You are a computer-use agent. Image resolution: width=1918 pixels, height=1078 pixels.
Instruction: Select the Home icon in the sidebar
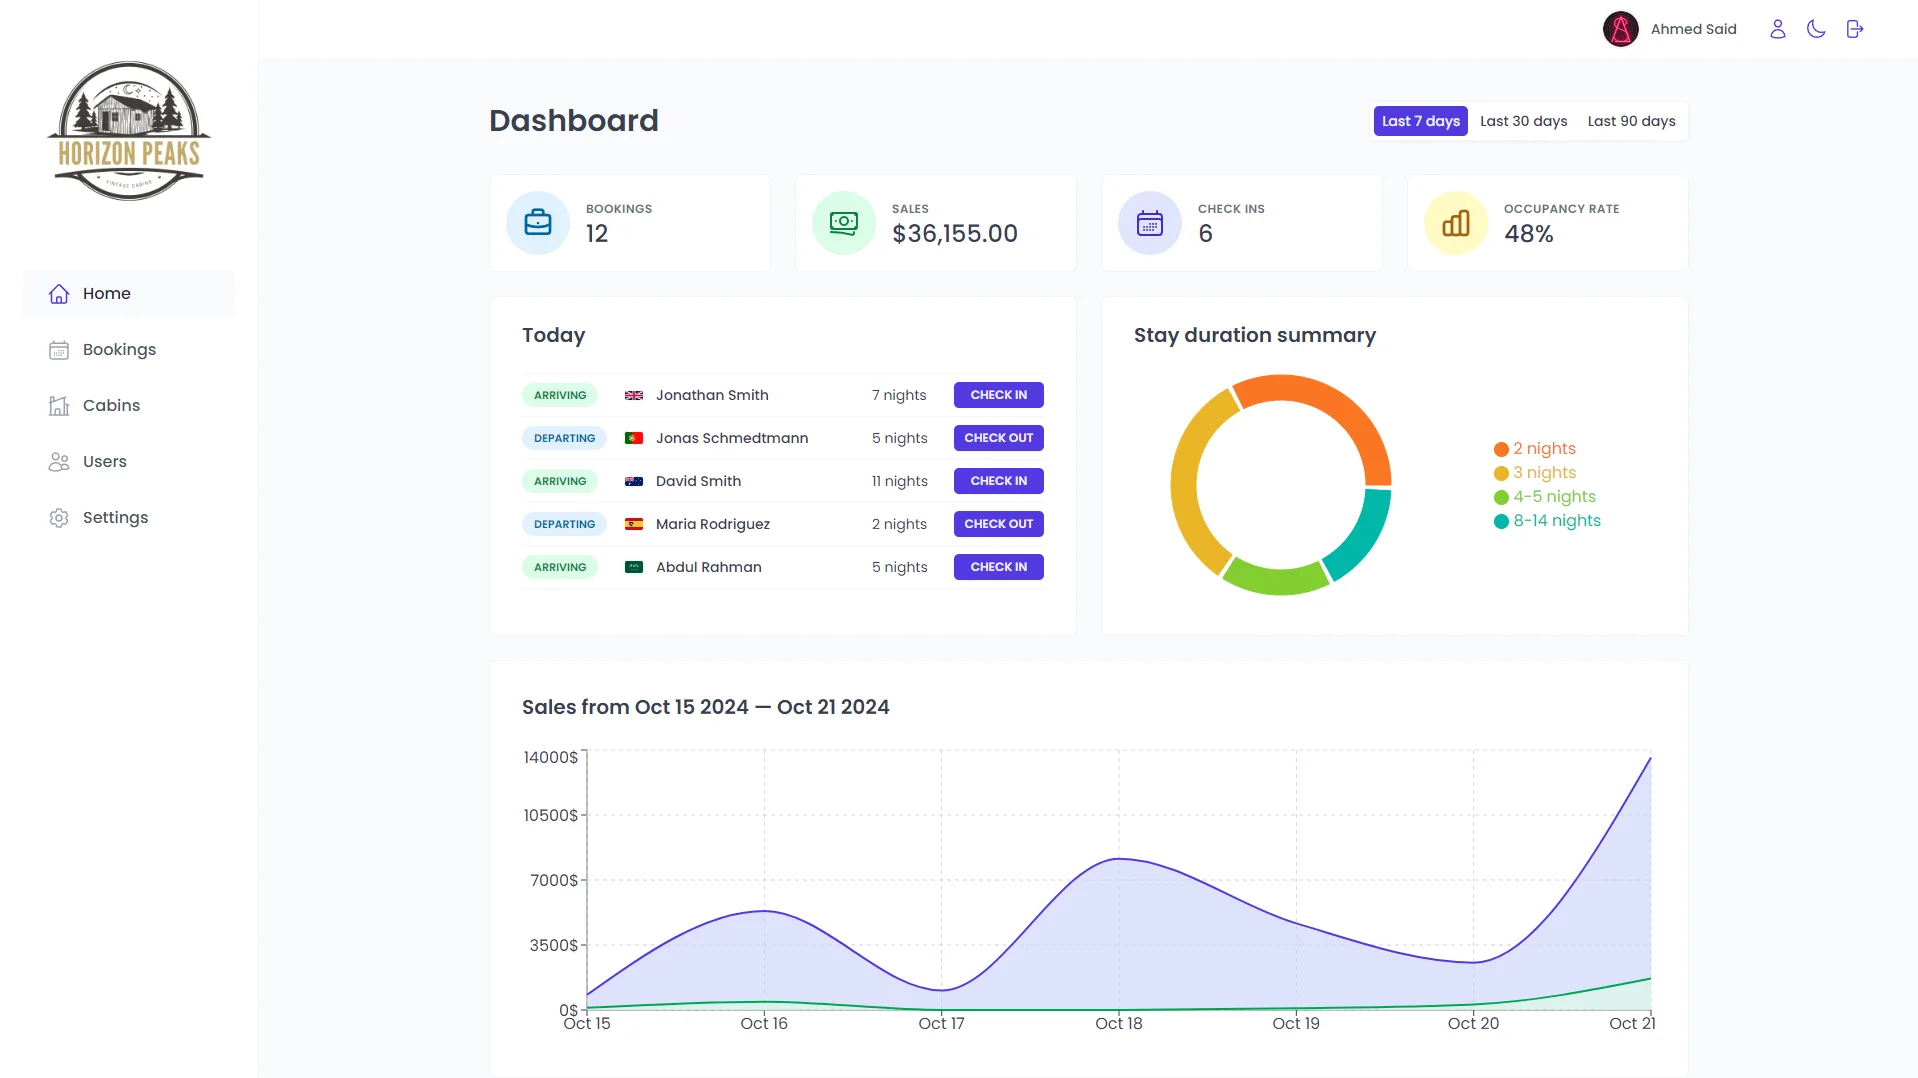tap(61, 293)
